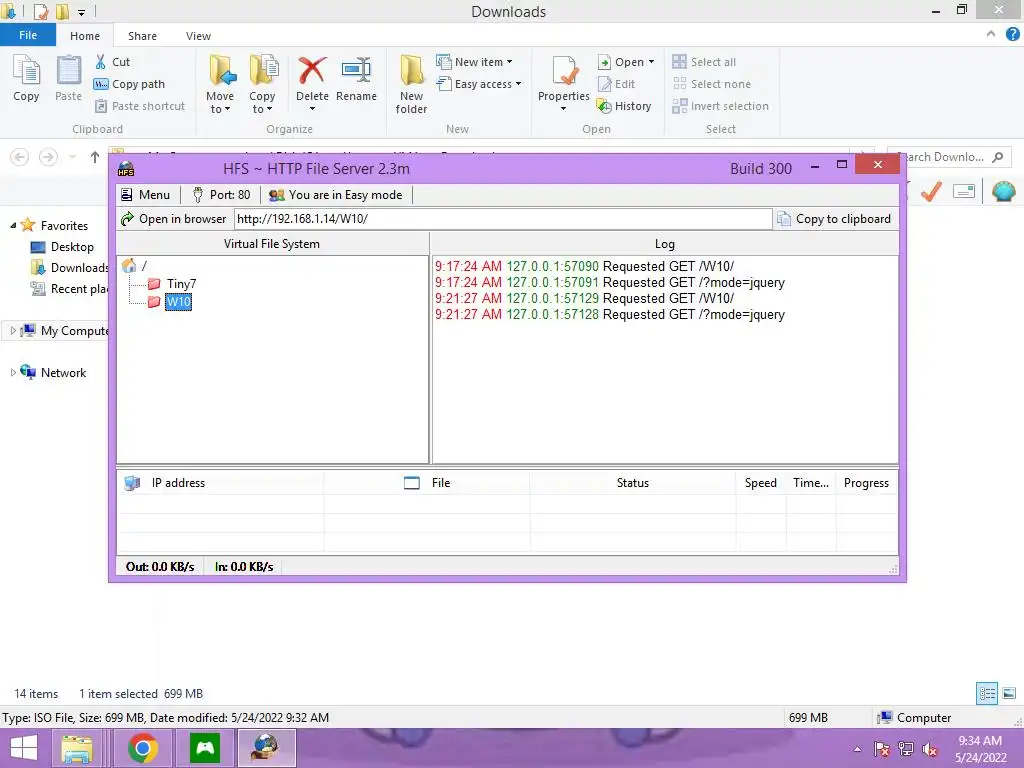
Task: Select the root home folder in Virtual File System
Action: (130, 265)
